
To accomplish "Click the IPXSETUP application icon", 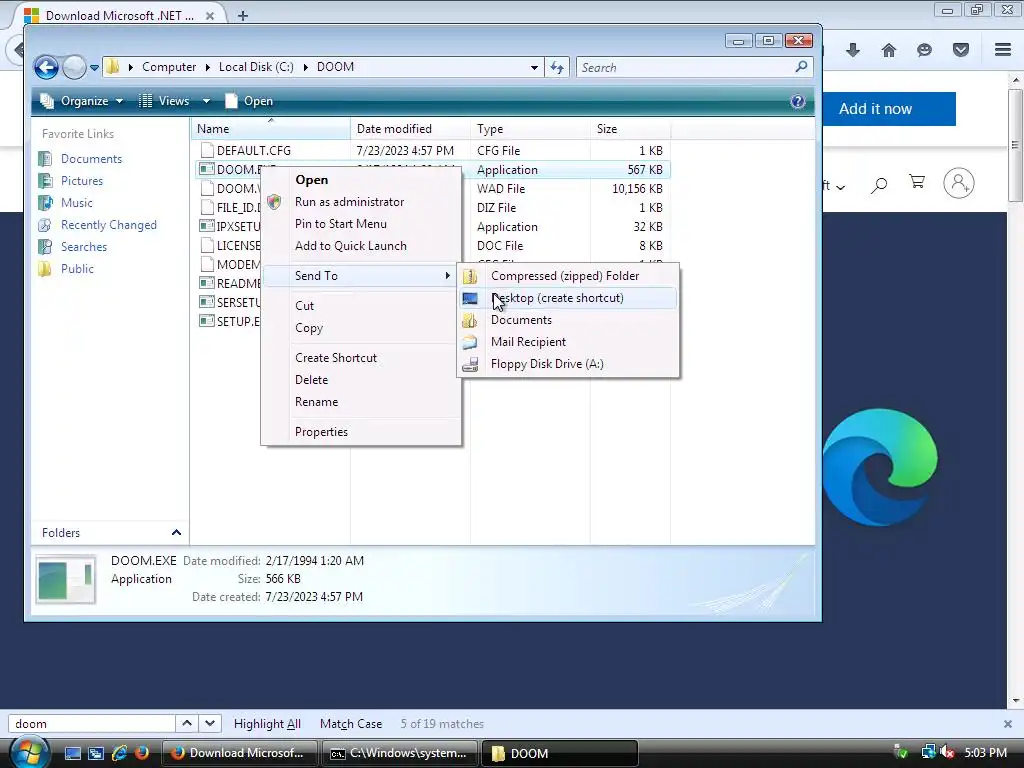I will (x=207, y=227).
